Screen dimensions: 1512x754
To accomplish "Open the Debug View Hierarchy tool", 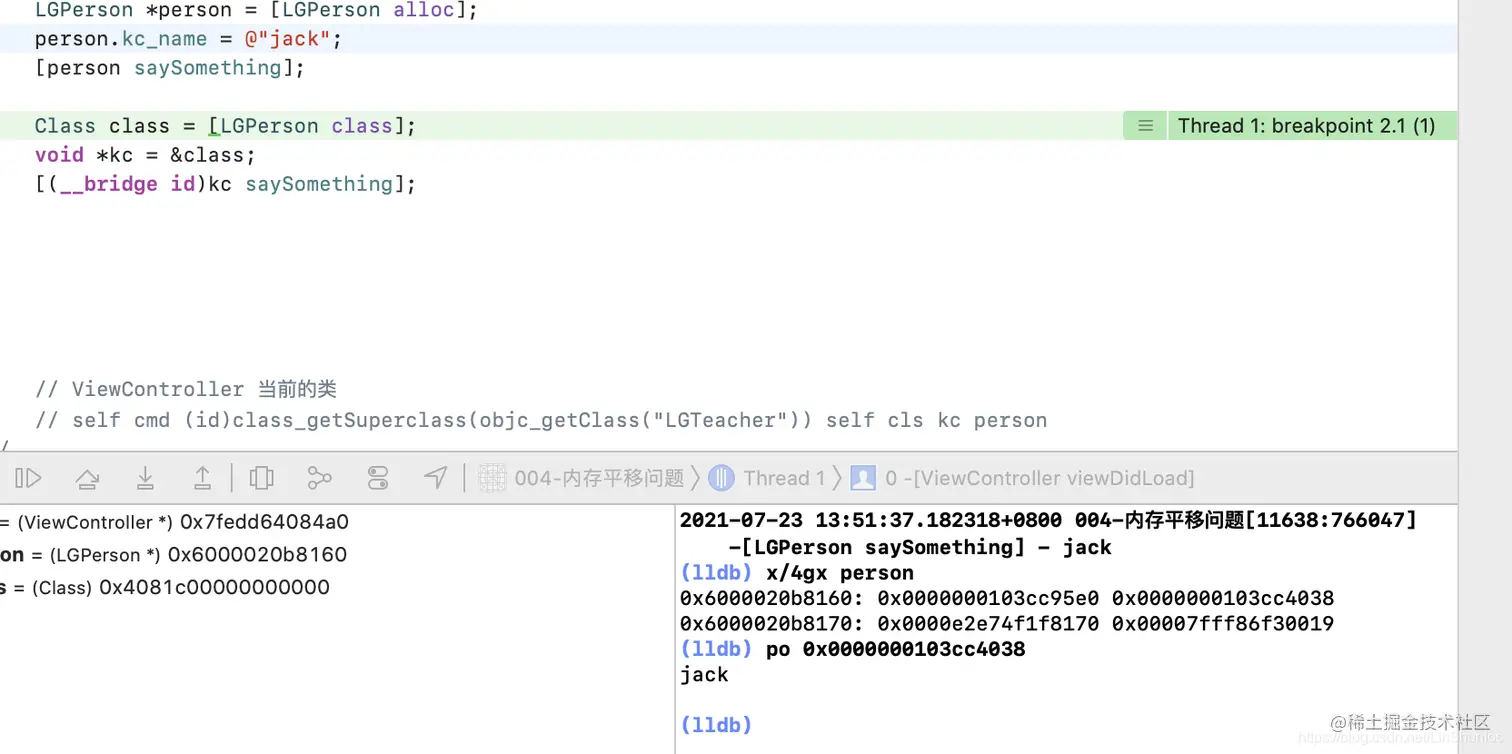I will coord(261,479).
